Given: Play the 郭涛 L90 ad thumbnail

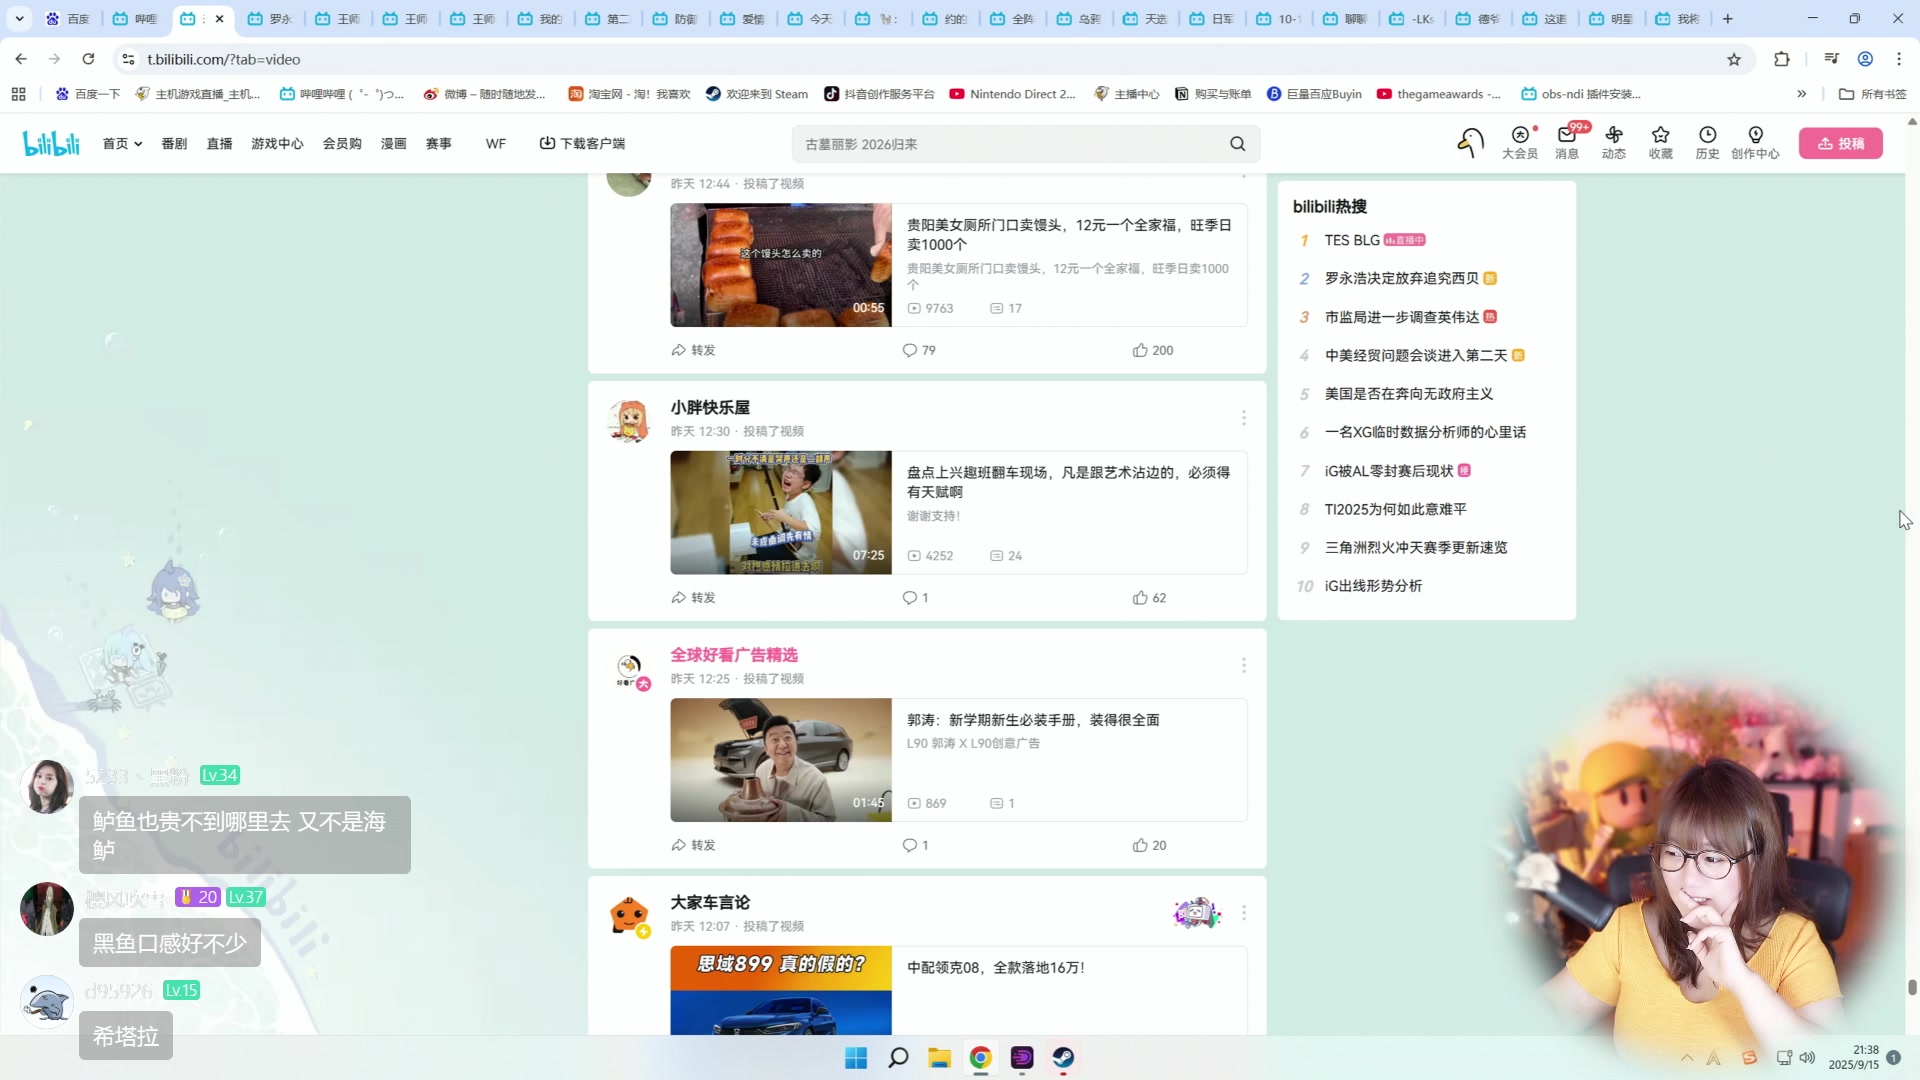Looking at the screenshot, I should pos(780,760).
